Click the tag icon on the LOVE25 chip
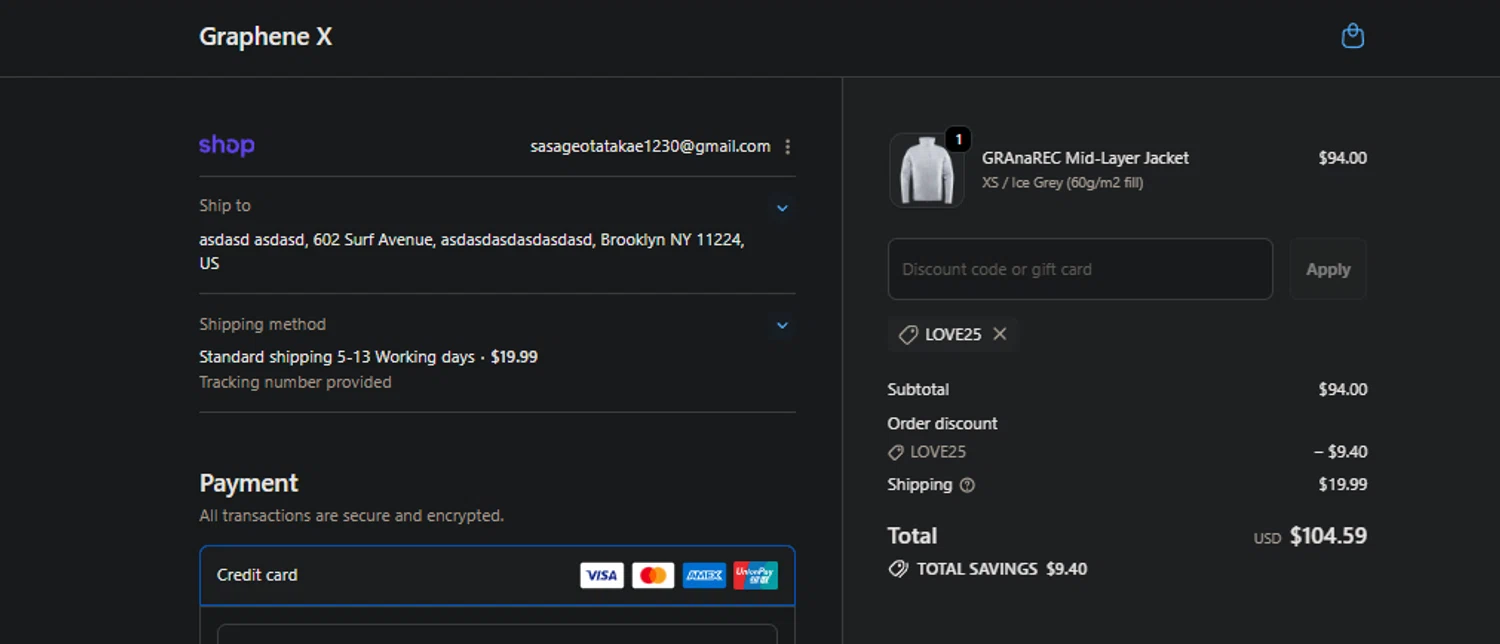This screenshot has width=1500, height=644. [908, 335]
